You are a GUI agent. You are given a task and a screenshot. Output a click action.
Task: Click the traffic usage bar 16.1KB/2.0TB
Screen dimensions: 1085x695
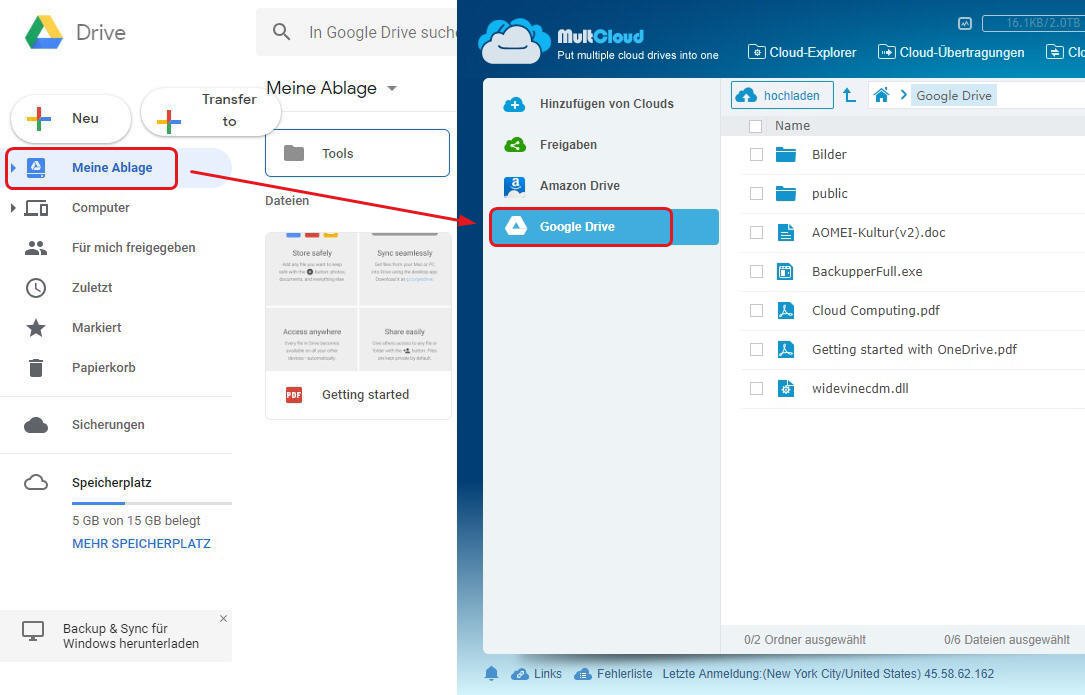[1033, 24]
